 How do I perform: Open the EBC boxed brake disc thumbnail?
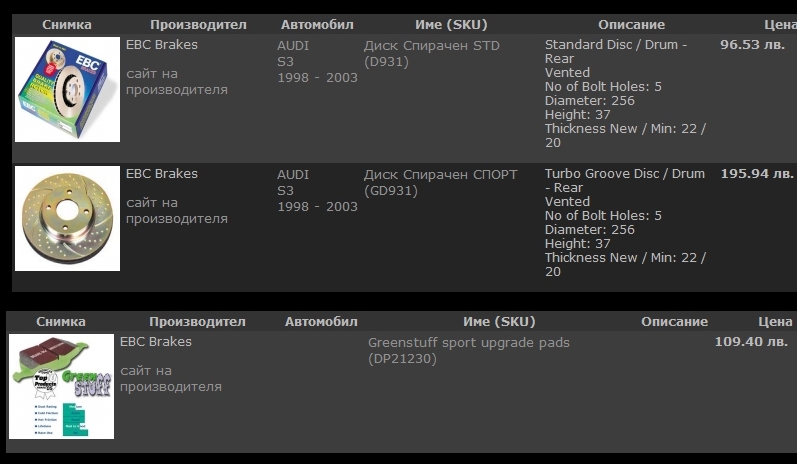(x=67, y=90)
